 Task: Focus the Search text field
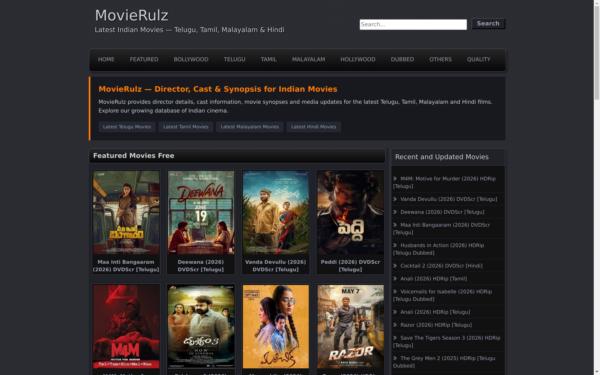tap(413, 24)
